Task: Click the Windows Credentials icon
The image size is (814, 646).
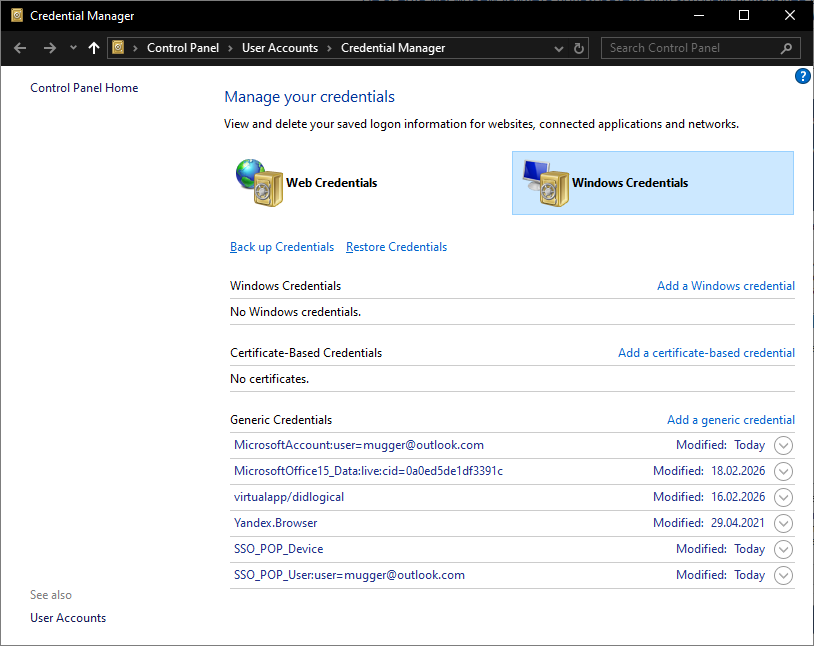Action: [545, 183]
